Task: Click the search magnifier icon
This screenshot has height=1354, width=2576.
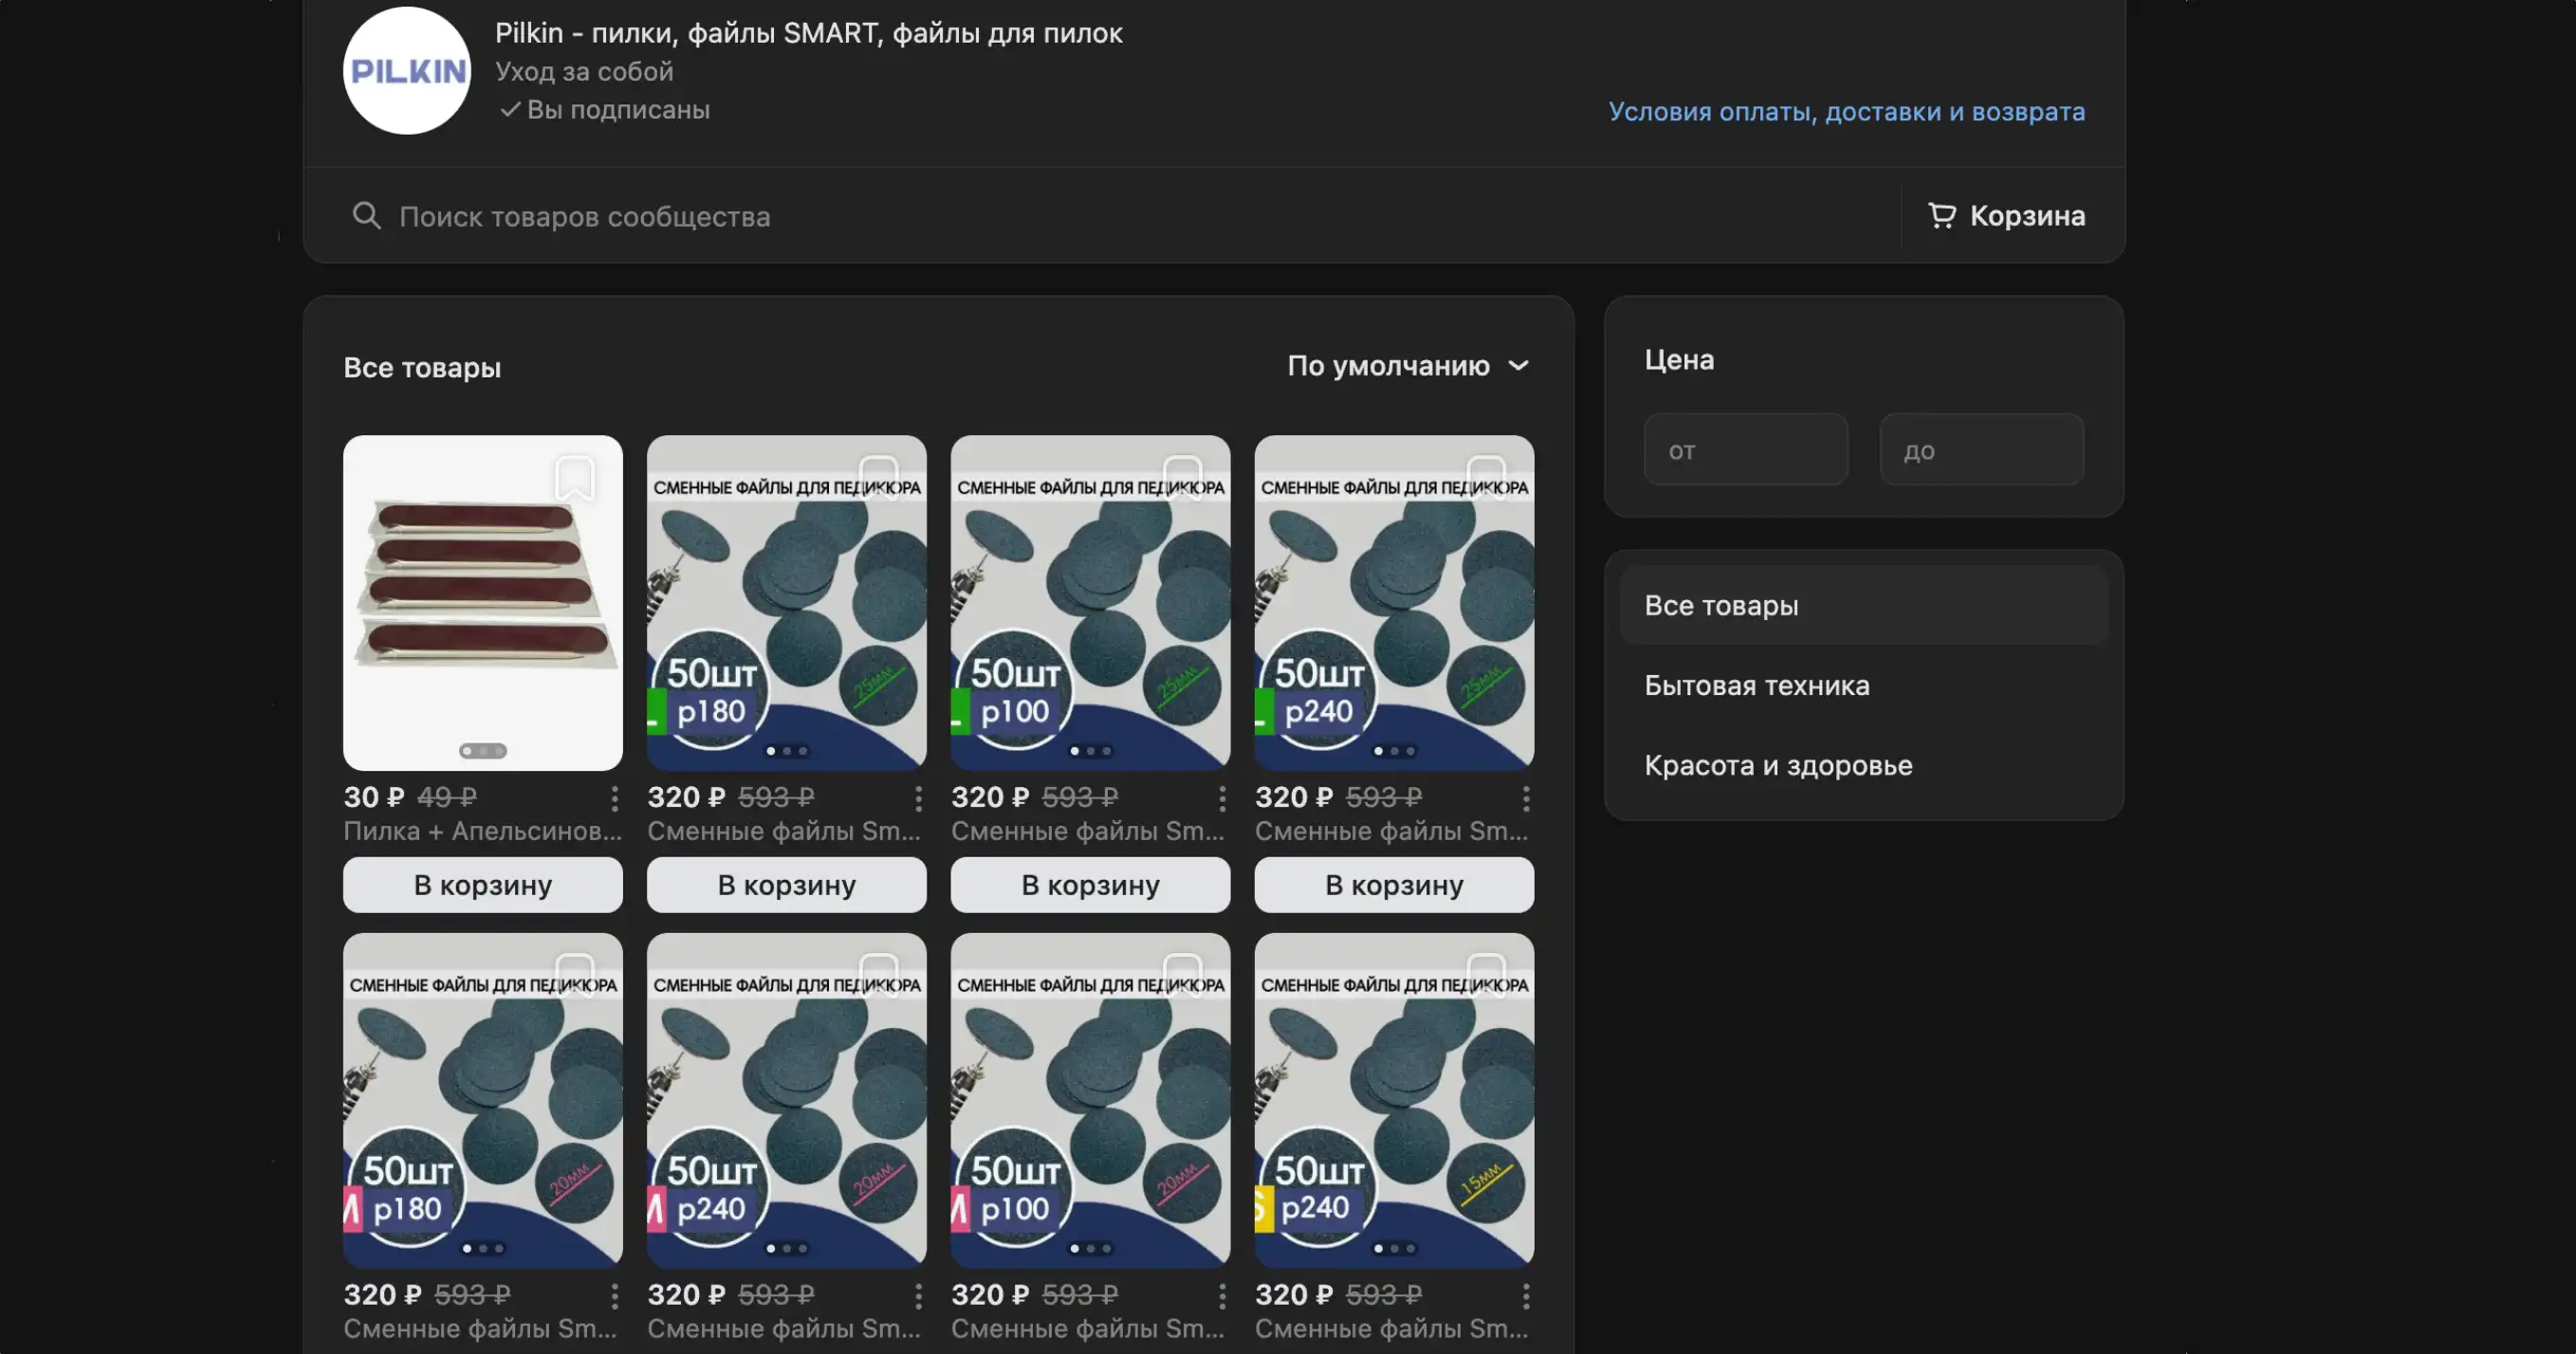Action: click(x=366, y=216)
